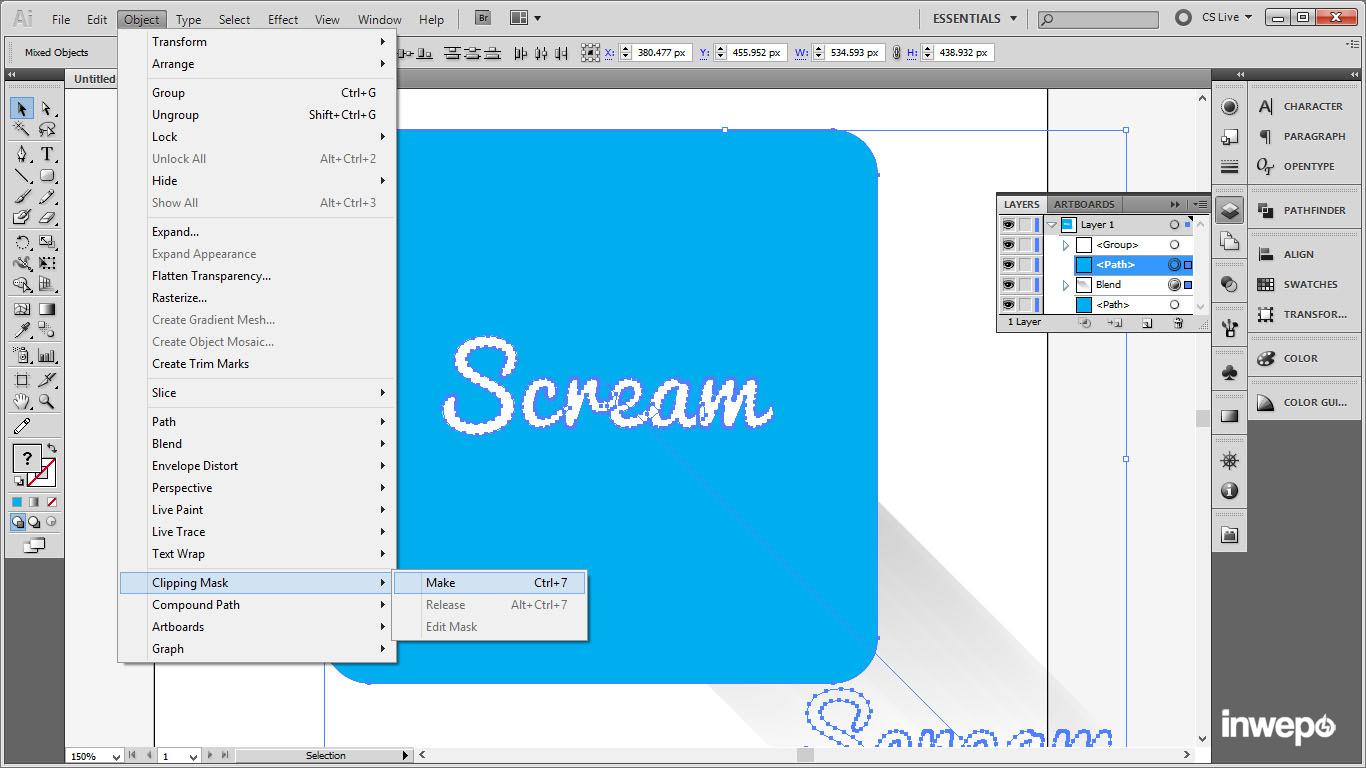Expand the Group item in Layers
The width and height of the screenshot is (1366, 768).
[1066, 245]
